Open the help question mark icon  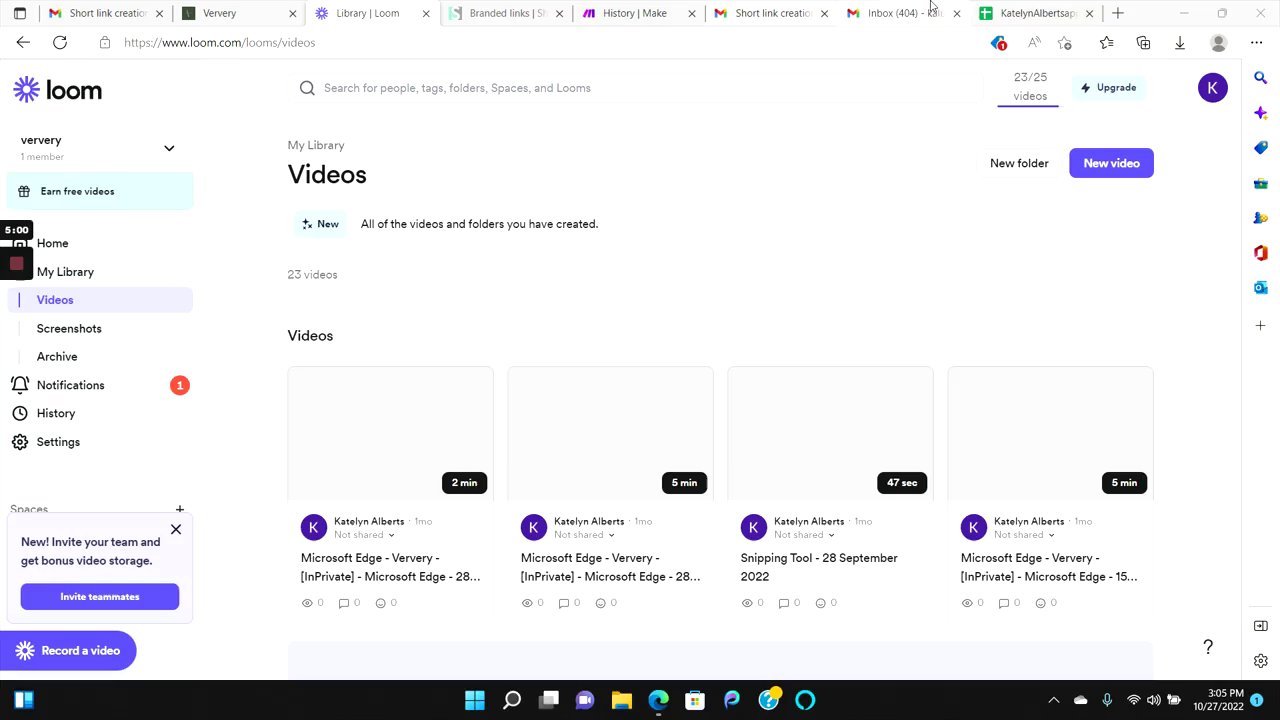(1208, 647)
